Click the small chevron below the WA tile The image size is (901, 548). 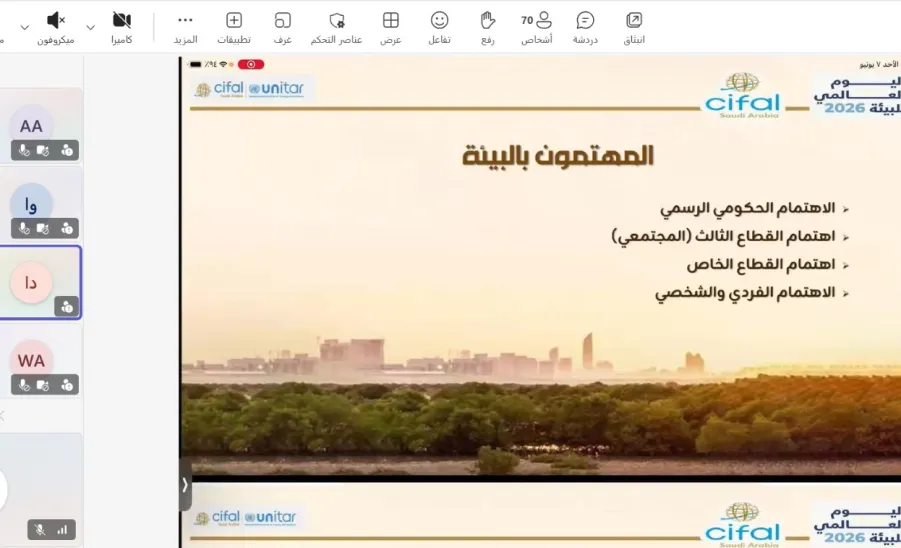pyautogui.click(x=2, y=416)
